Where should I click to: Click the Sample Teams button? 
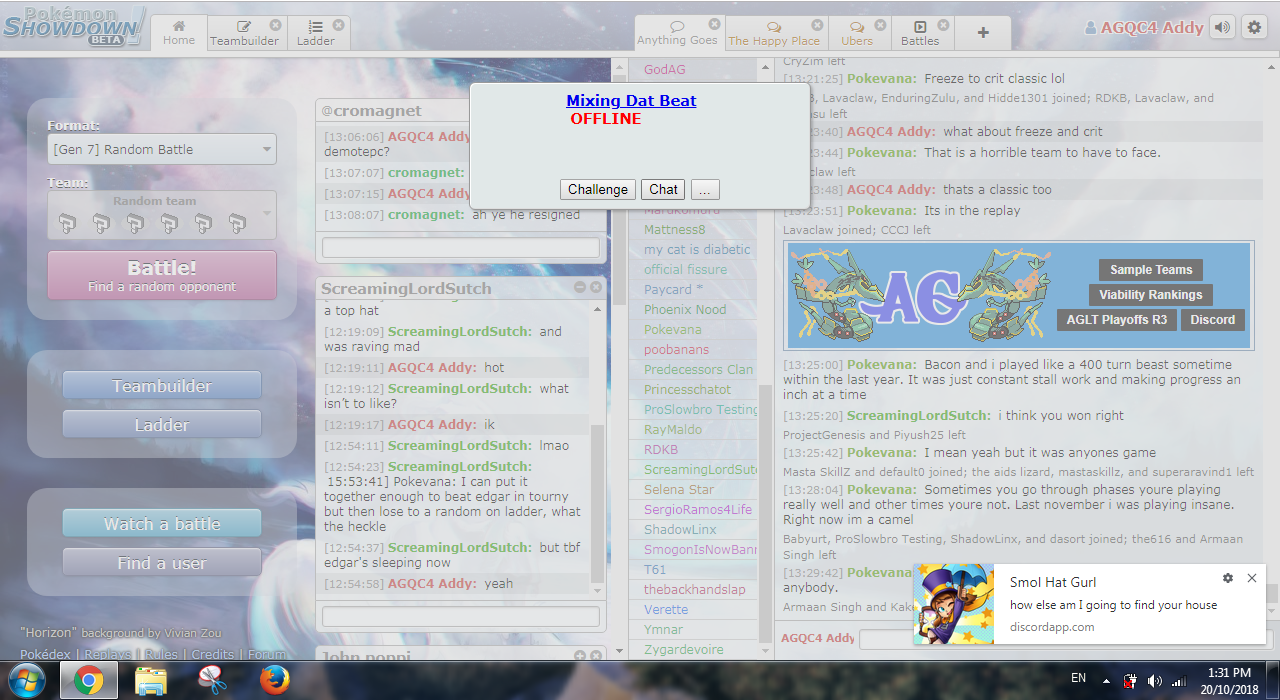click(1151, 270)
